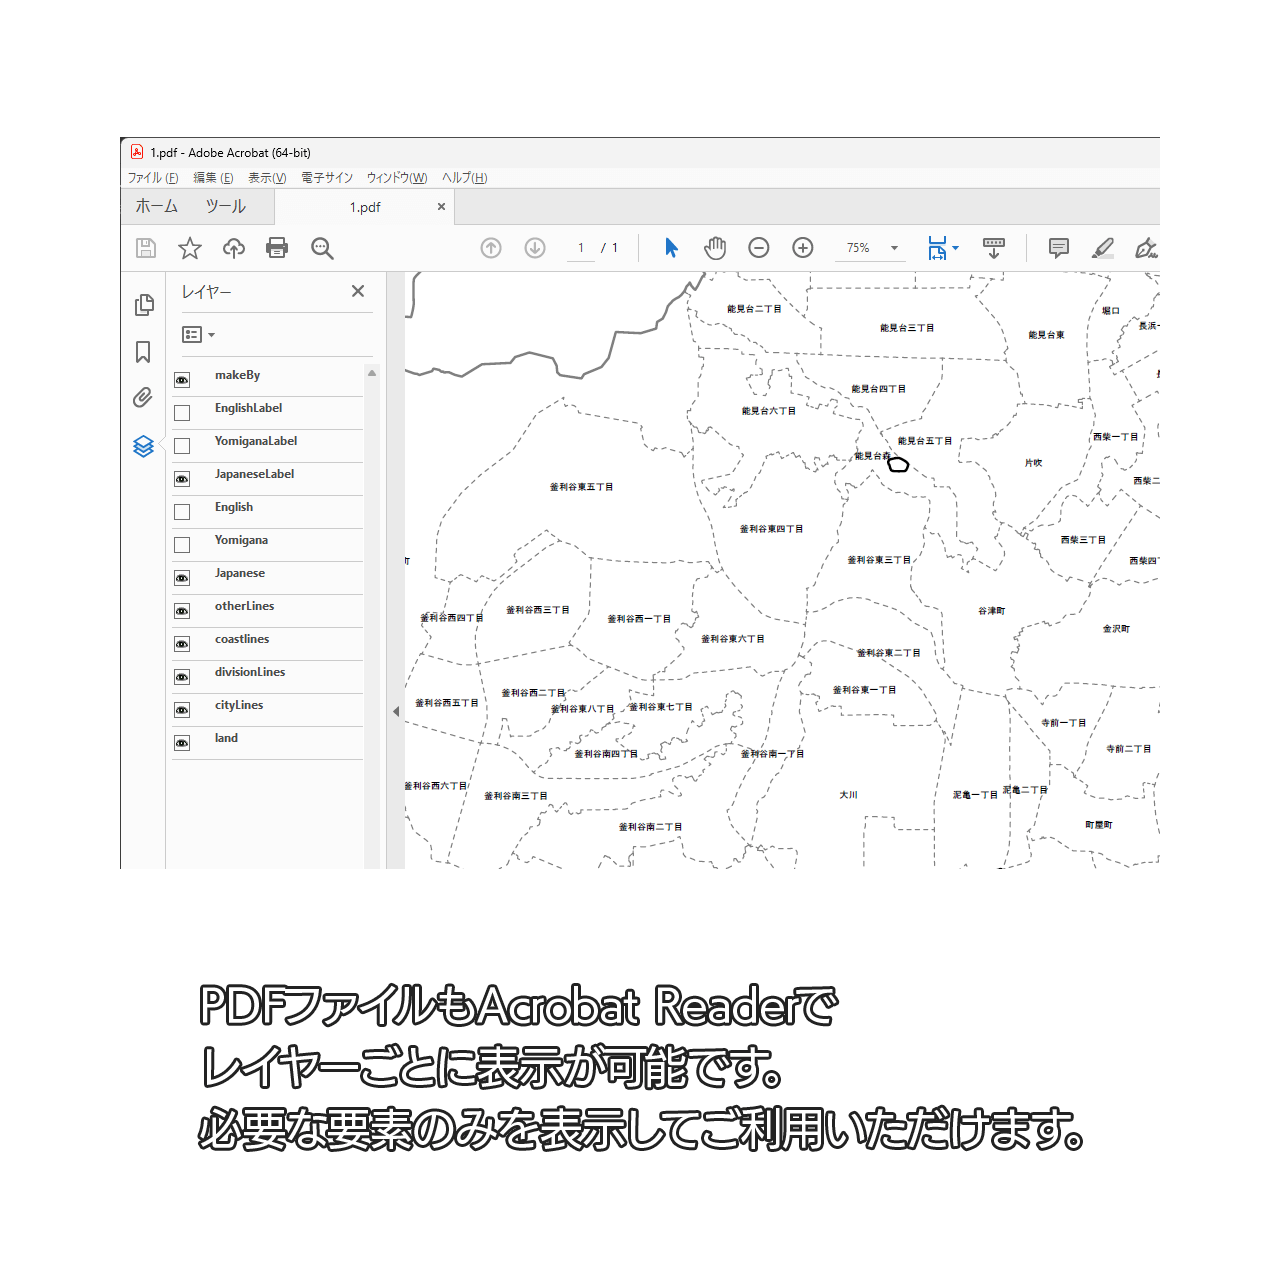The image size is (1280, 1280).
Task: Switch to the ホーム tab
Action: point(157,206)
